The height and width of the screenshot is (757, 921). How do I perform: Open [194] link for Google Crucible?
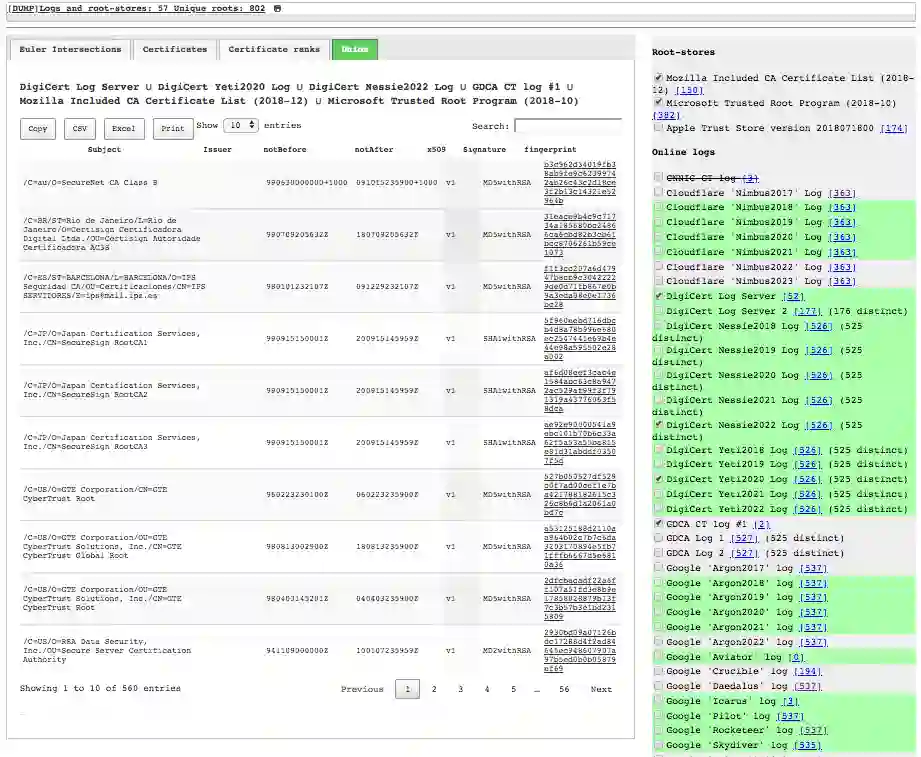808,671
